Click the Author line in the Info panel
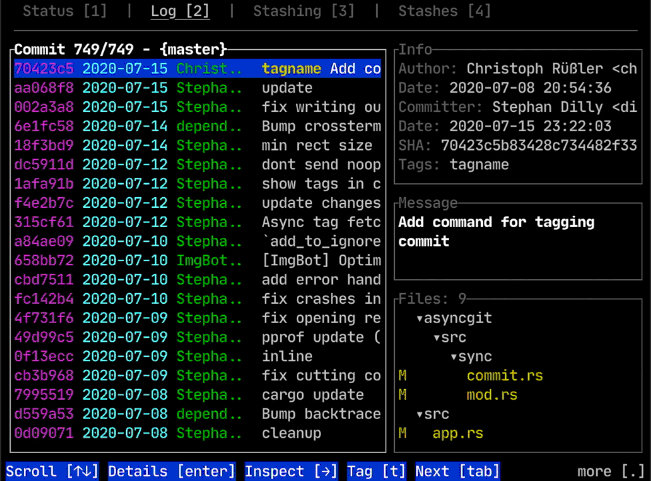The width and height of the screenshot is (651, 481). pyautogui.click(x=518, y=68)
